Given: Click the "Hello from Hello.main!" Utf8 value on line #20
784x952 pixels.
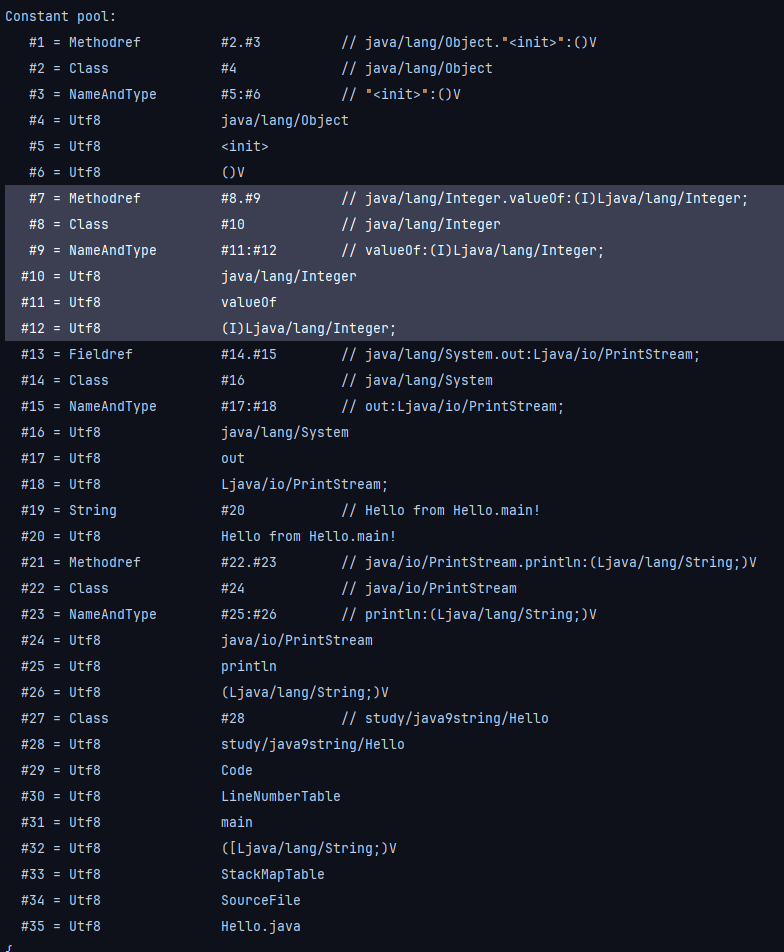Looking at the screenshot, I should pyautogui.click(x=308, y=536).
